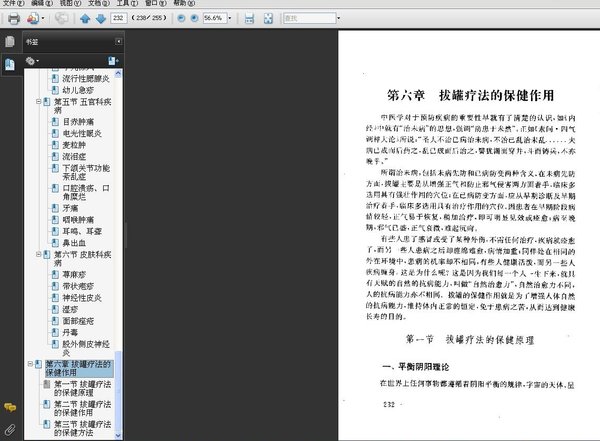This screenshot has height=441, width=600.
Task: Open the 窗口 (Window) menu
Action: coord(155,3)
